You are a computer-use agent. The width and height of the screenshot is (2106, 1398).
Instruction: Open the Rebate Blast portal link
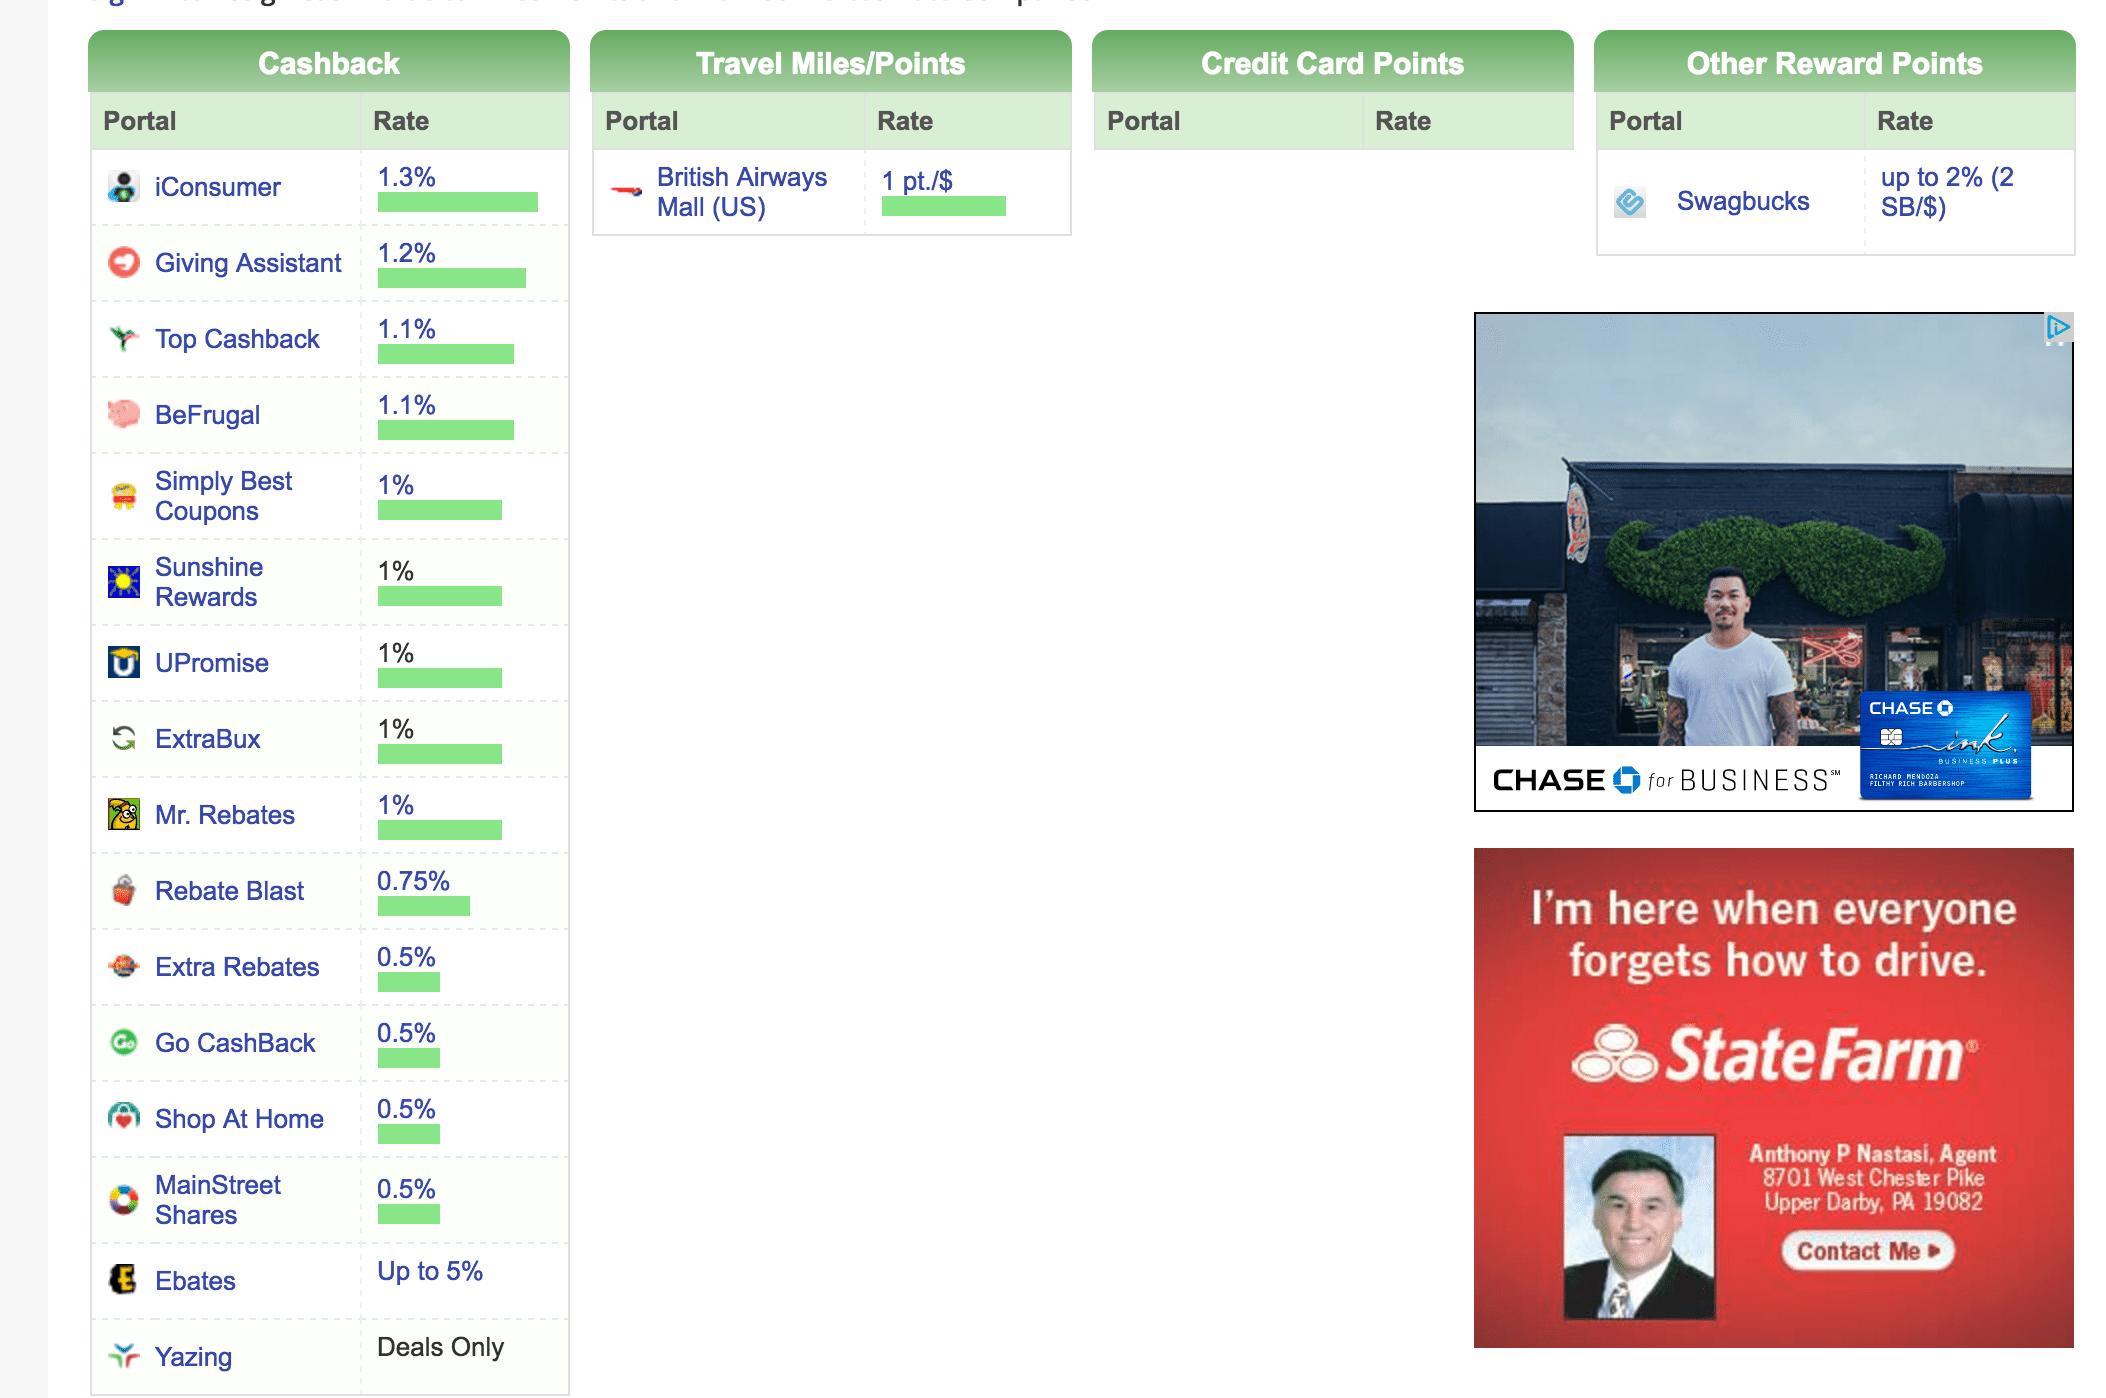tap(229, 891)
